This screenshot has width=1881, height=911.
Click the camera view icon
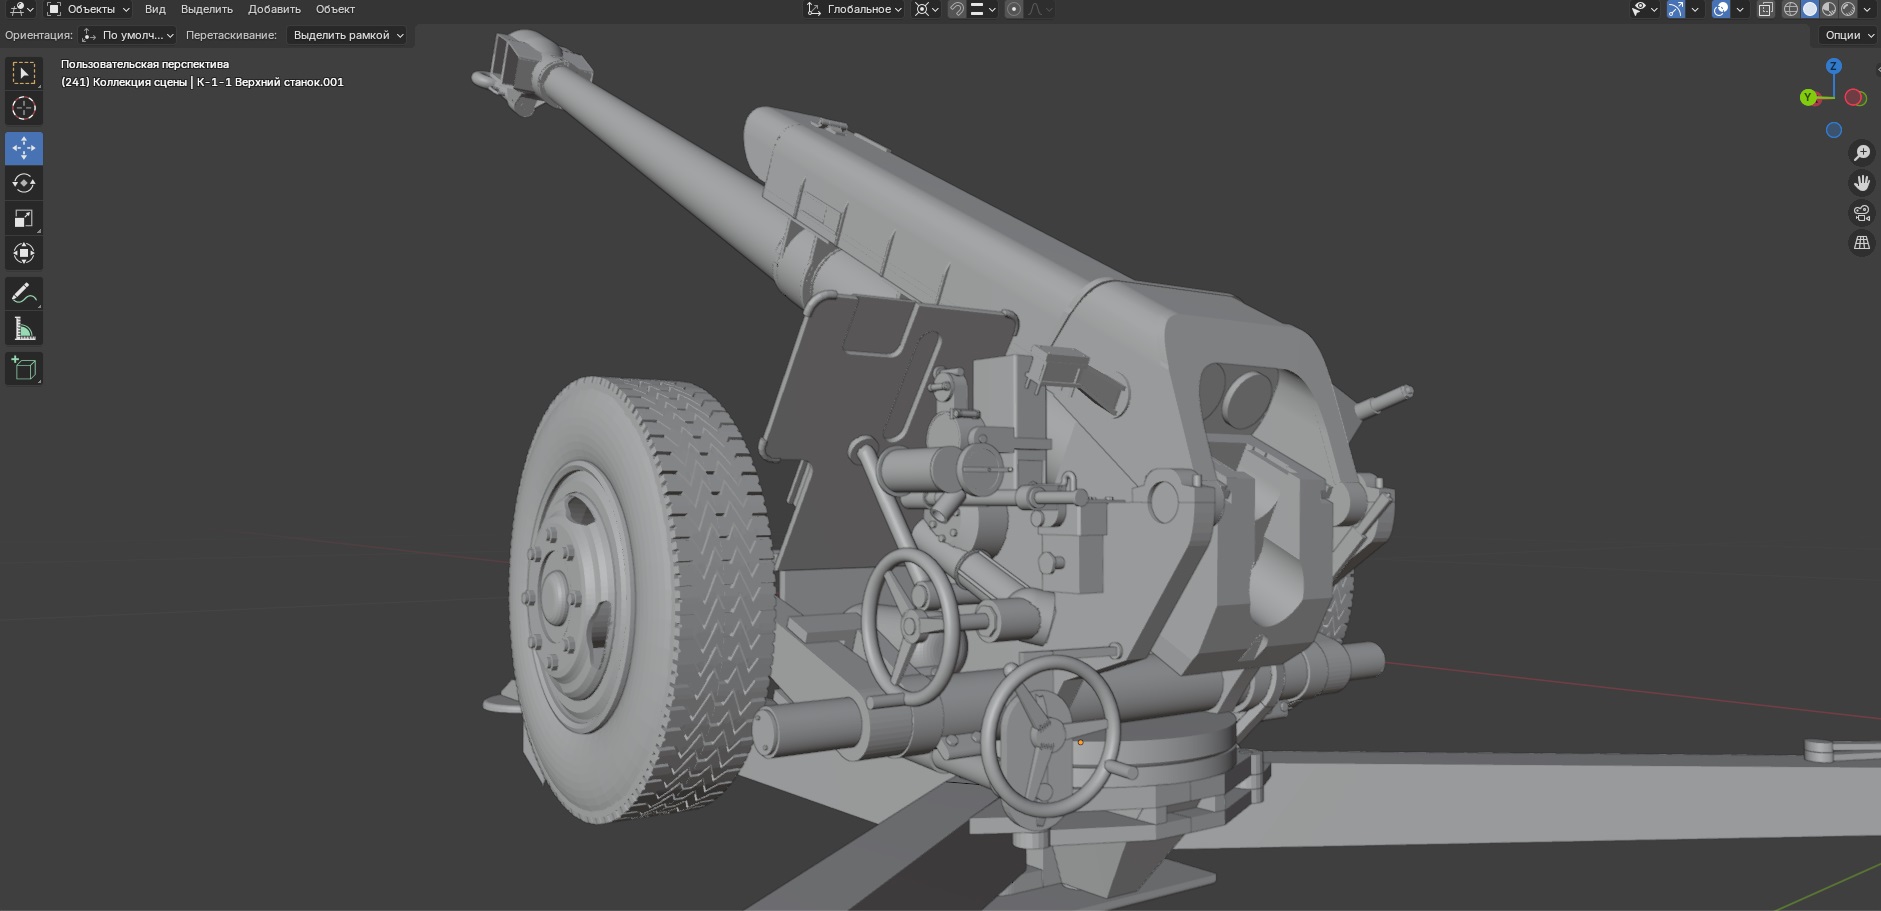(1862, 213)
